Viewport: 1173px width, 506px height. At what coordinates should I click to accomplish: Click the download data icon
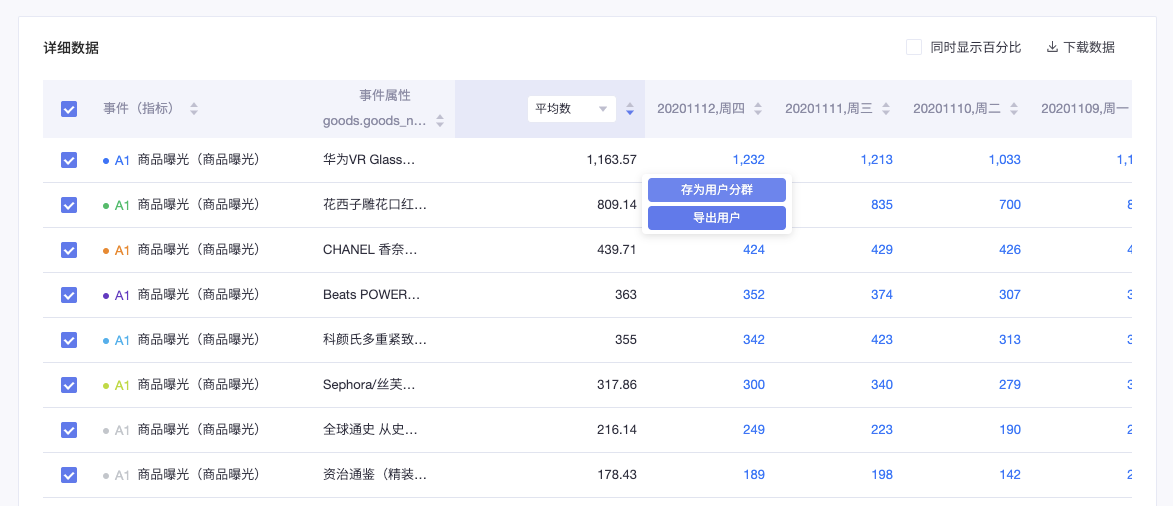1052,47
